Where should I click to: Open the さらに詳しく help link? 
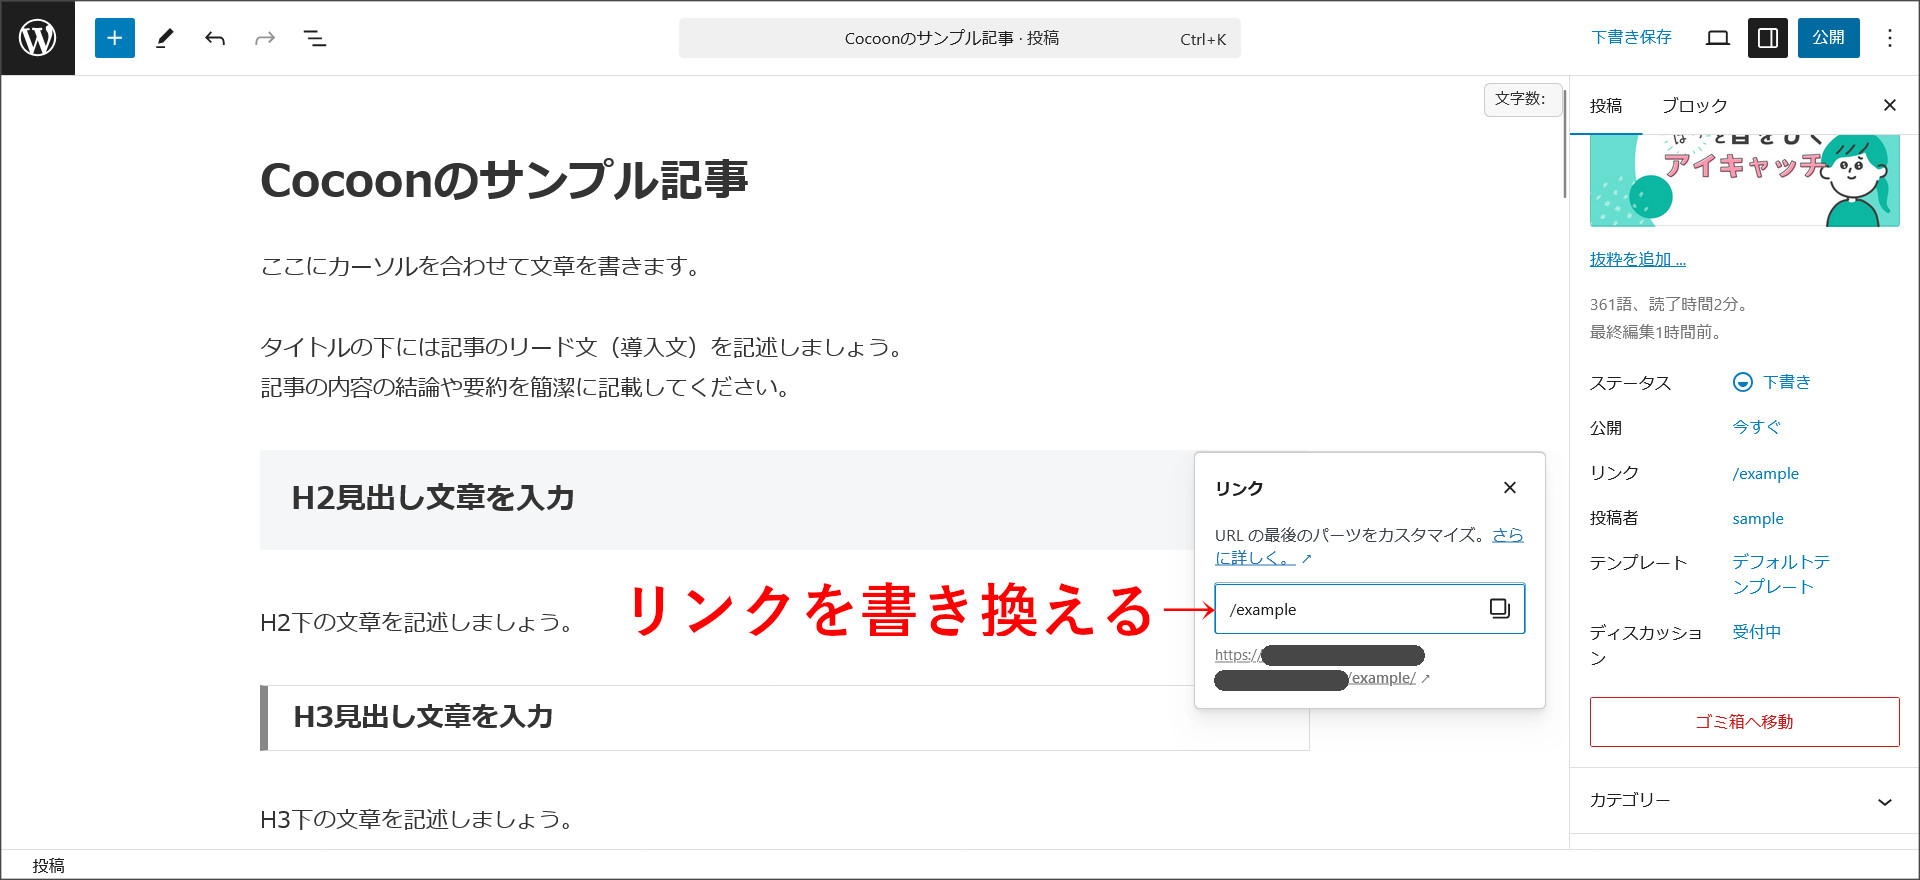(1369, 546)
